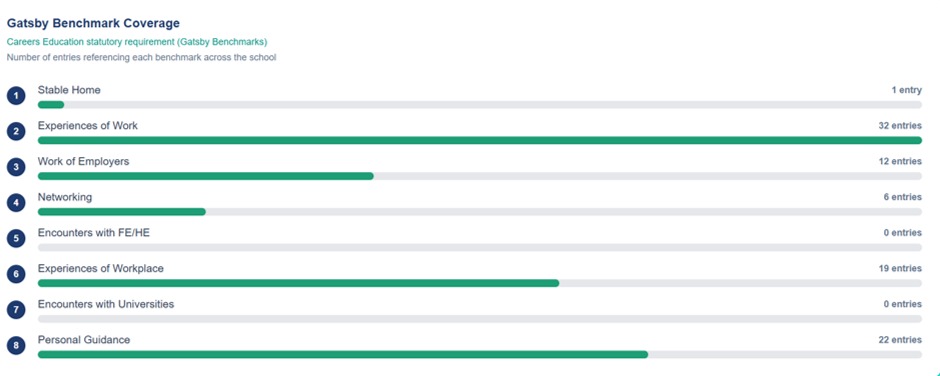Click the Personal Guidance progress bar
This screenshot has width=940, height=376.
[480, 354]
